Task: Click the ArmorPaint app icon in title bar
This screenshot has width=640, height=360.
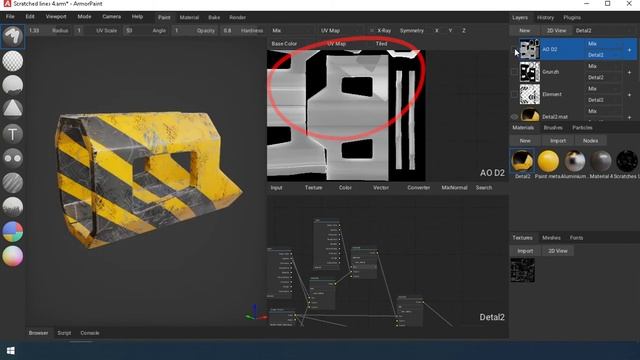Action: 7,4
